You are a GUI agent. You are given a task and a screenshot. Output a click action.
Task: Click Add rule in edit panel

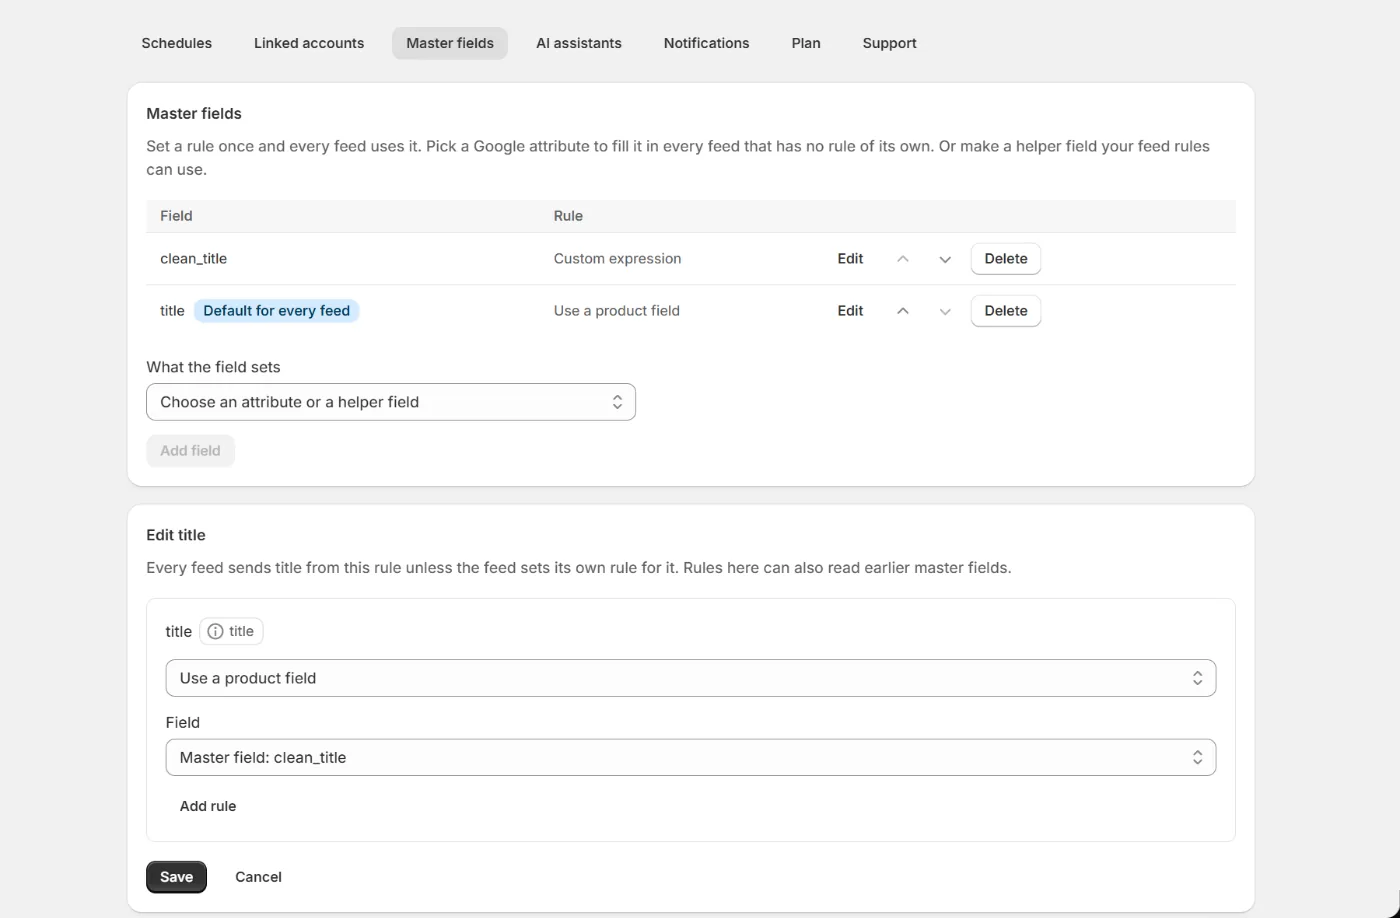click(208, 806)
